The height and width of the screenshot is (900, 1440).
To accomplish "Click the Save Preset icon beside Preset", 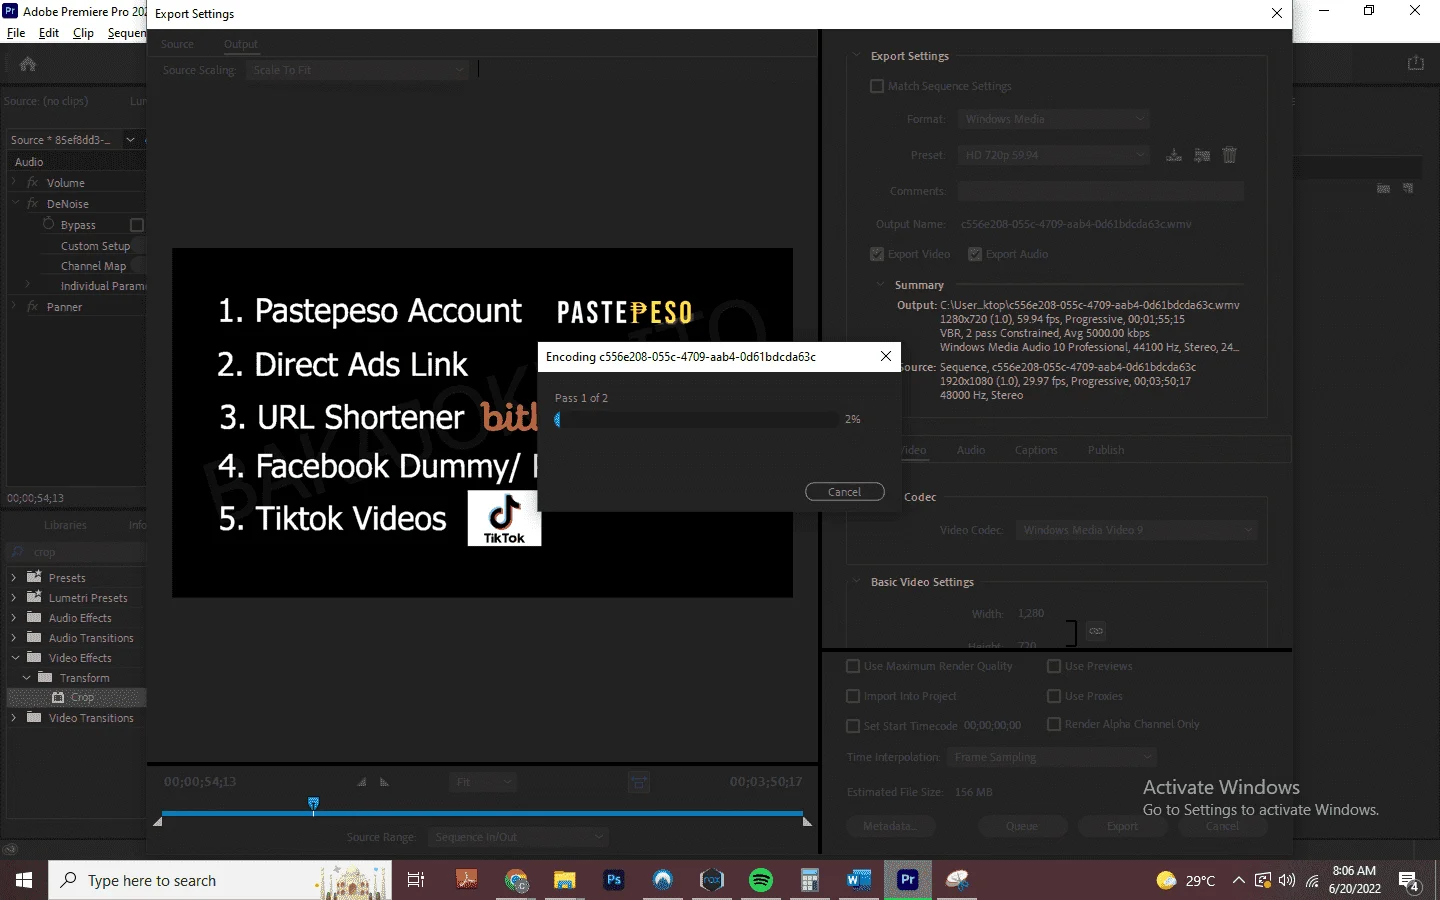I will (1174, 155).
